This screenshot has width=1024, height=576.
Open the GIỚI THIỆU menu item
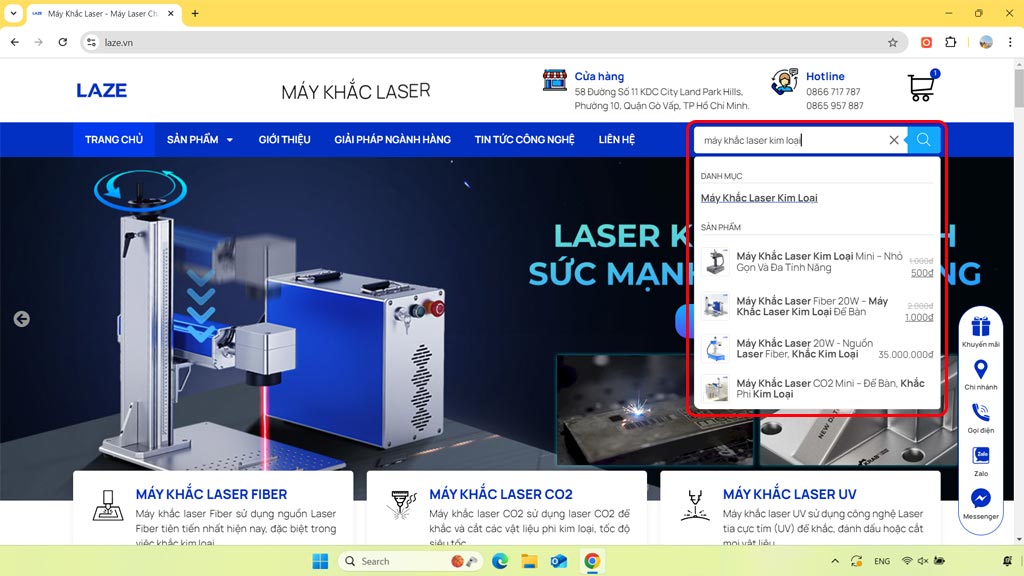click(x=284, y=140)
